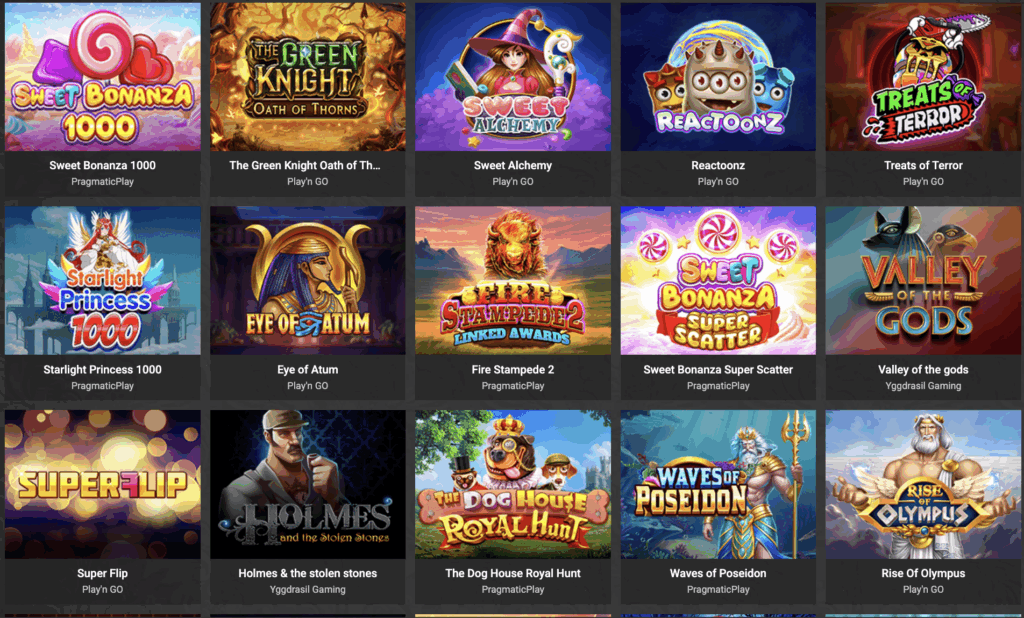Click the Starlight Princess 1000 game image
The height and width of the screenshot is (618, 1024).
coord(103,281)
